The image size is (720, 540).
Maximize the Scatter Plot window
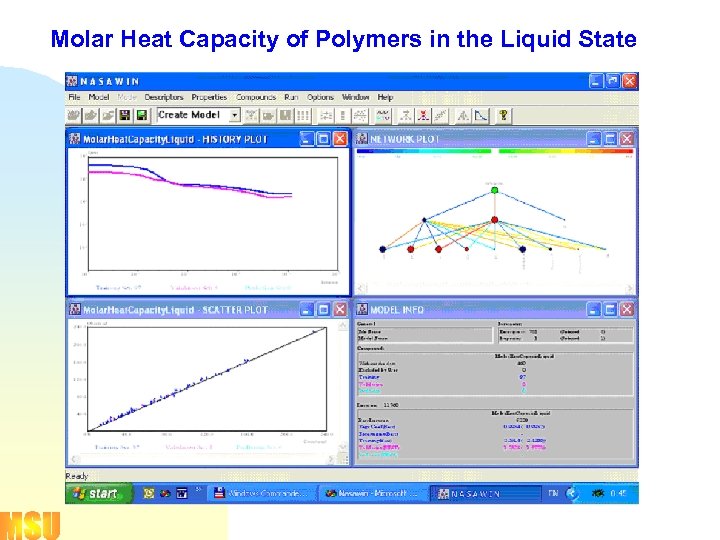click(x=323, y=309)
